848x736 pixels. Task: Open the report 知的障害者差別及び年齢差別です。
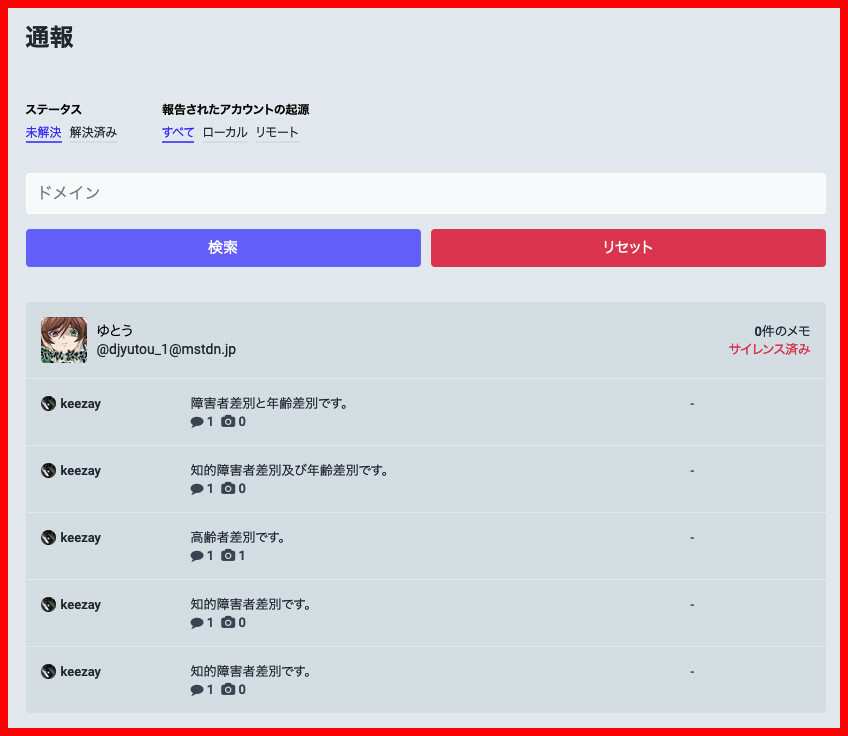click(289, 470)
